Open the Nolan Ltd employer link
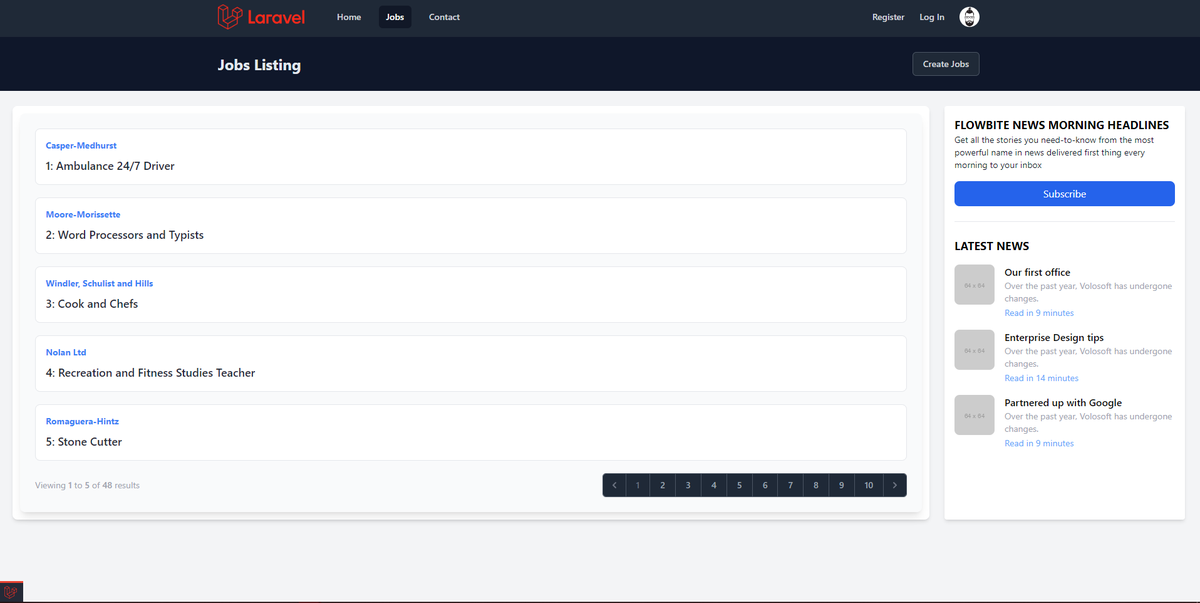 (66, 353)
